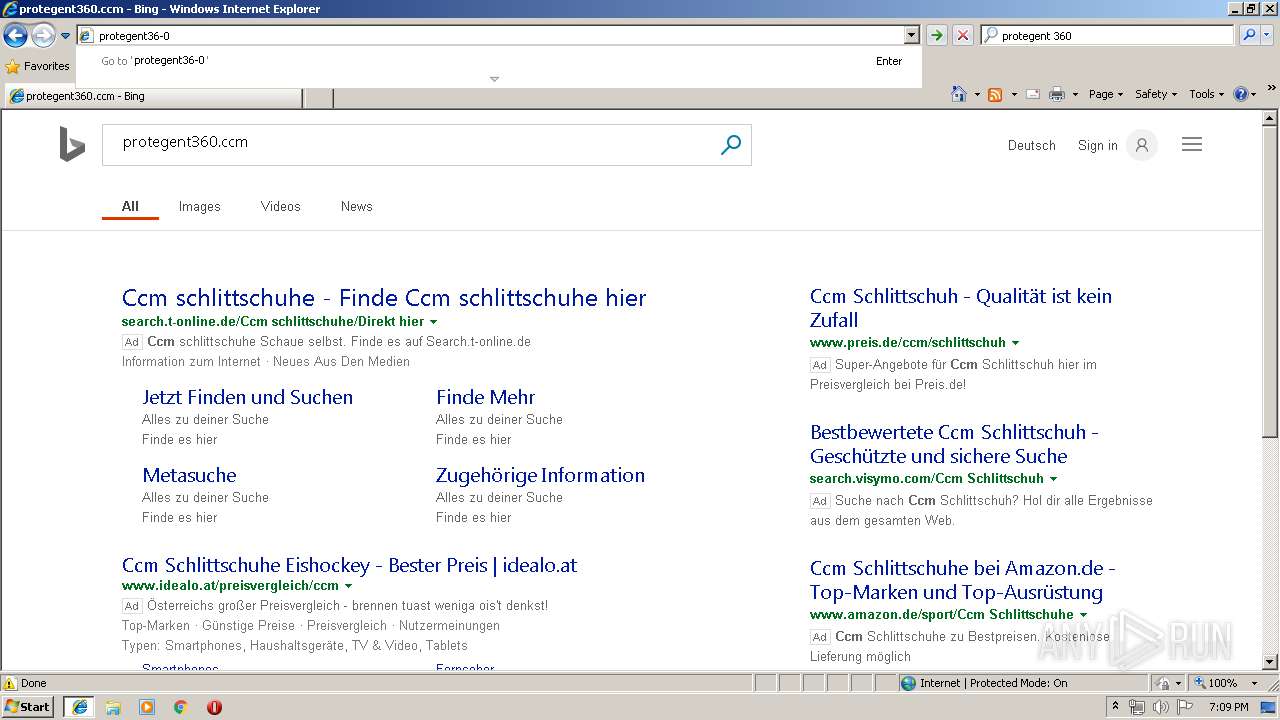1280x720 pixels.
Task: Click the RSS Feeds icon
Action: 995,94
